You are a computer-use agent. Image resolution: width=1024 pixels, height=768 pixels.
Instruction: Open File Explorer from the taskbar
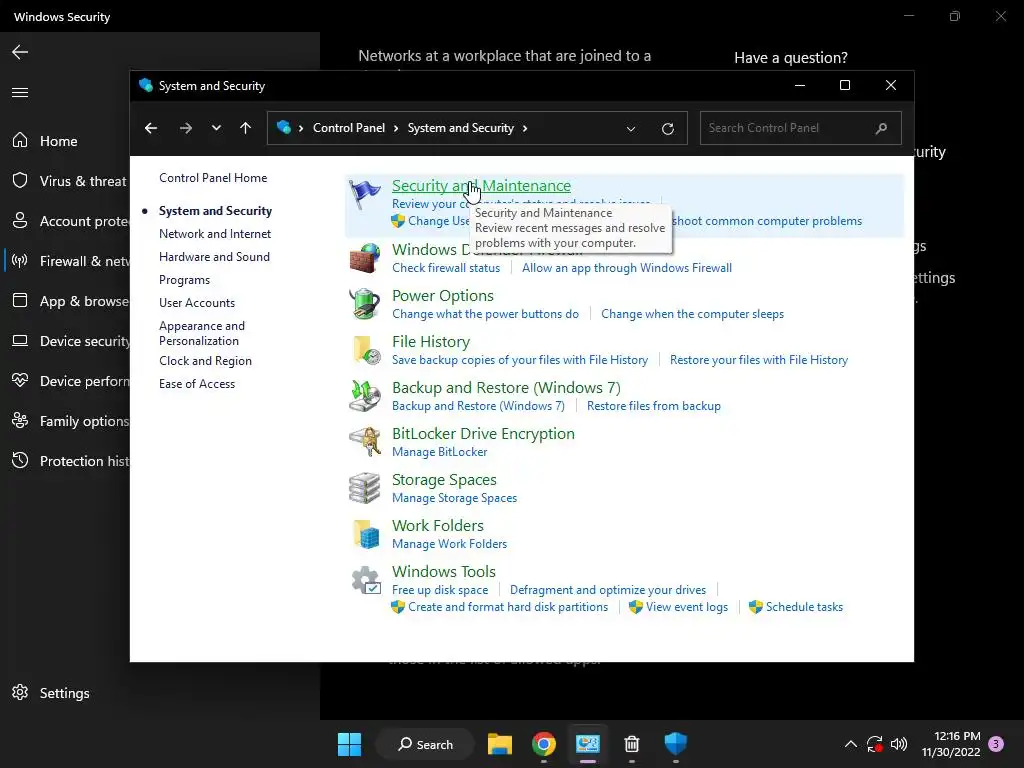click(x=500, y=744)
